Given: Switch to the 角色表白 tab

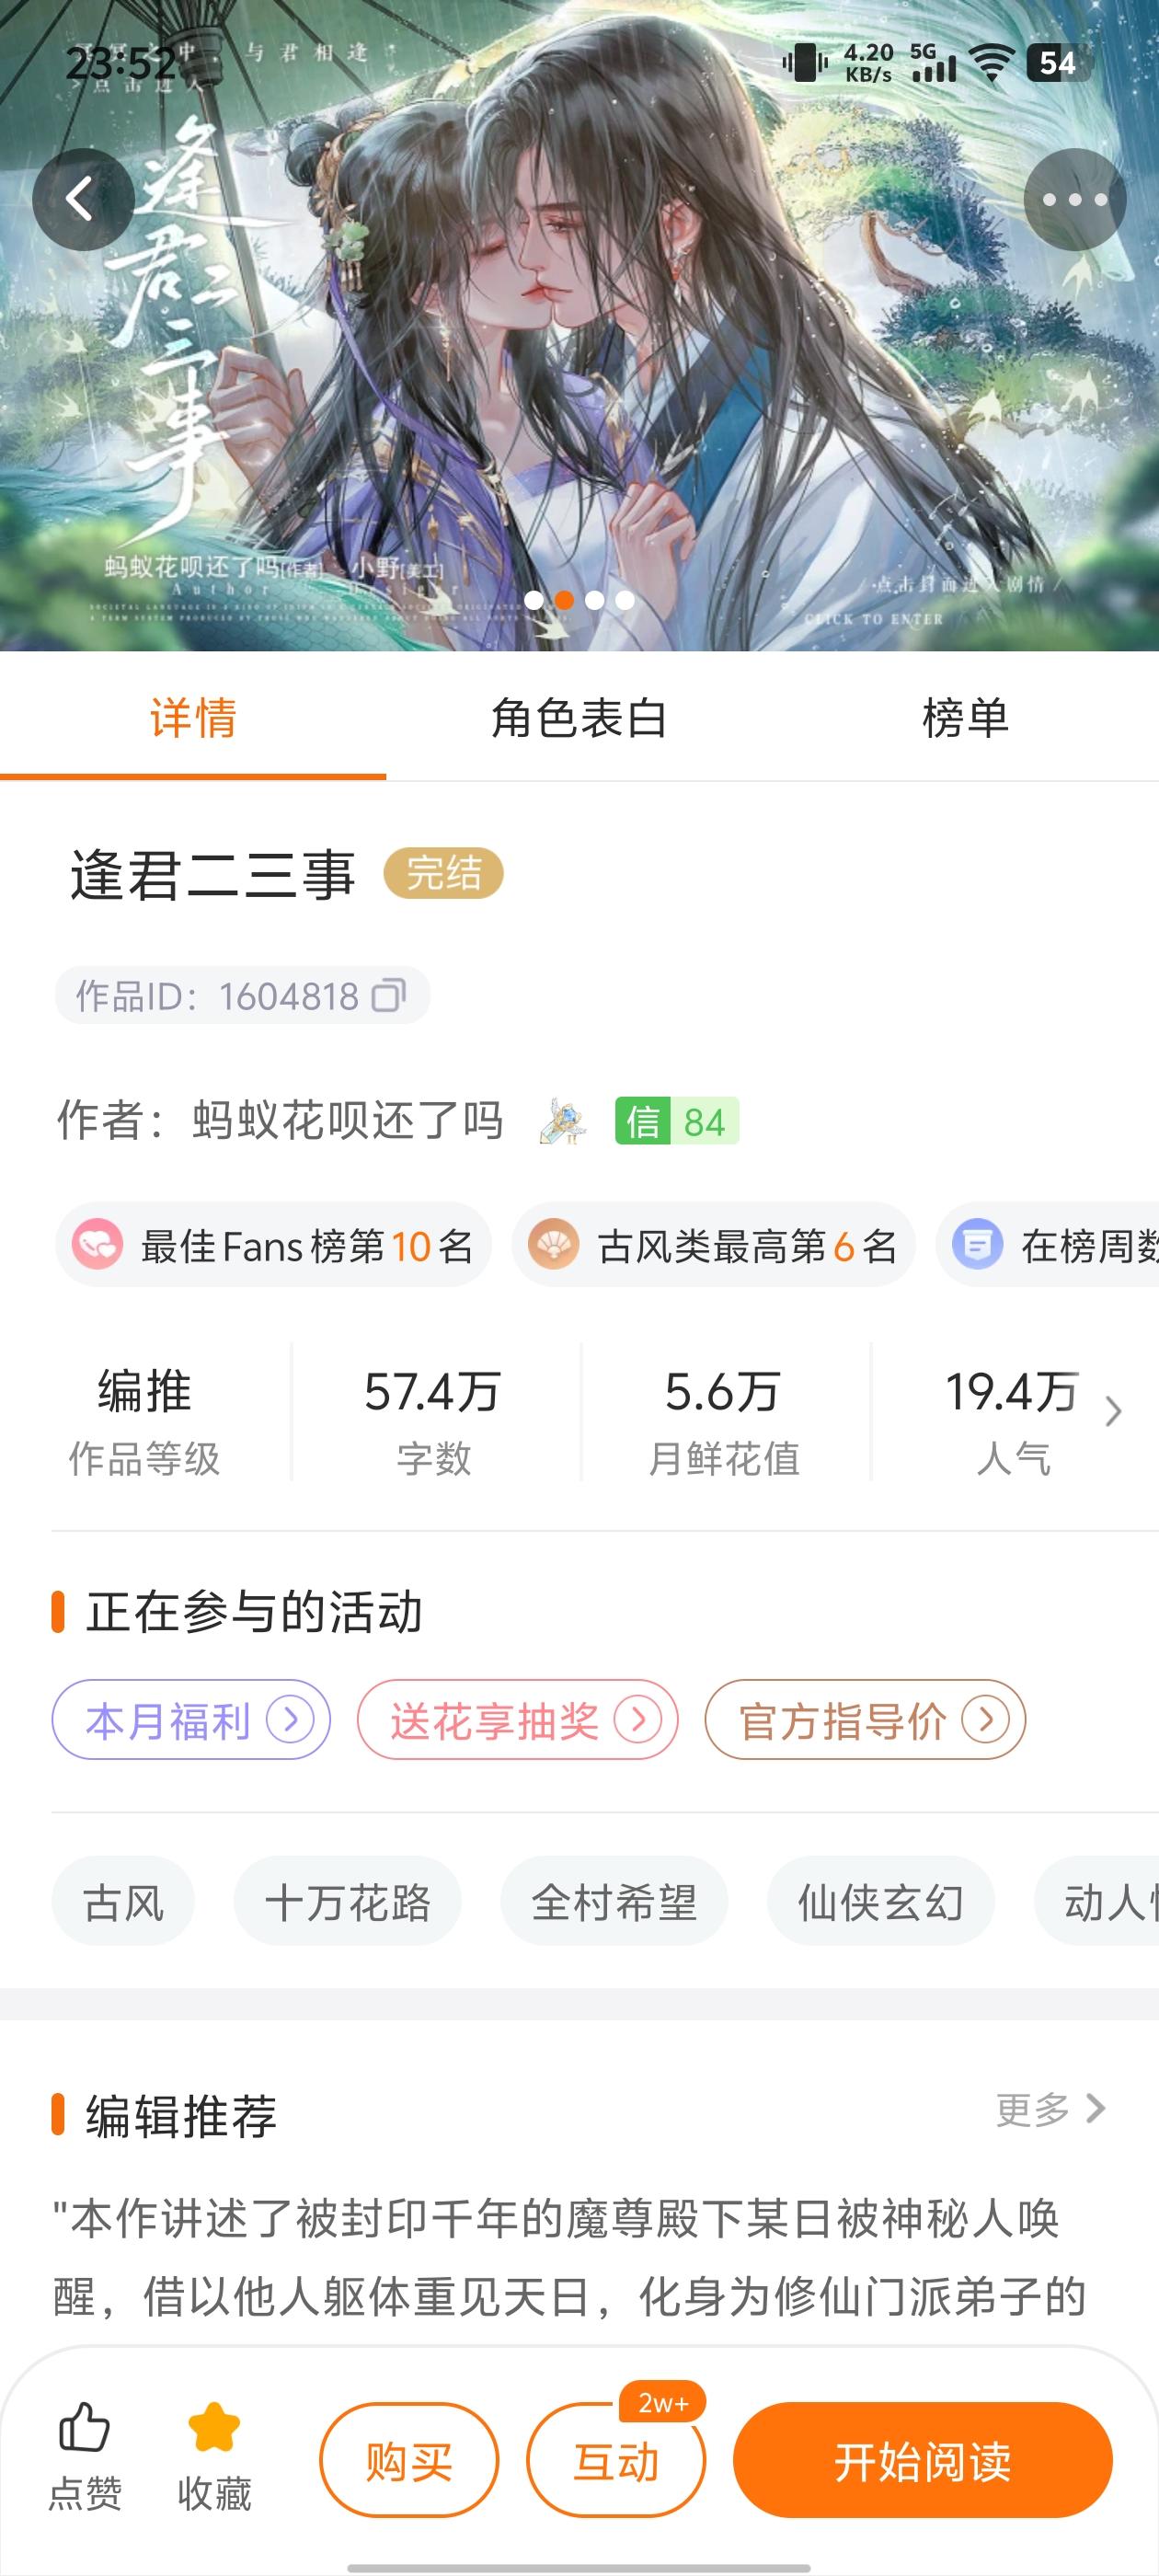Looking at the screenshot, I should [x=579, y=718].
